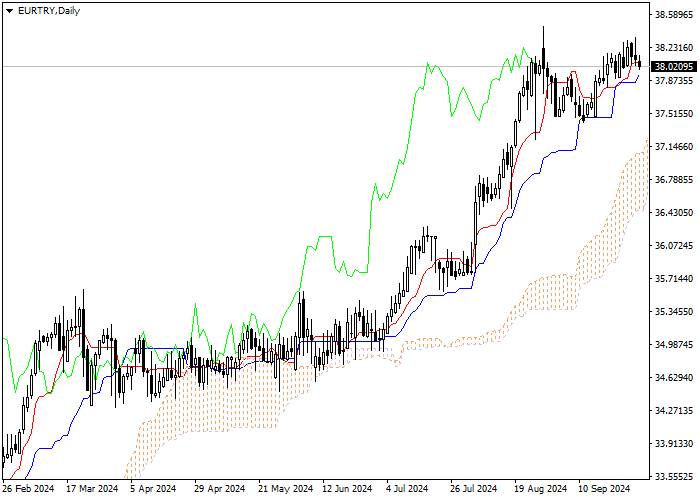Click the 37.51550 price axis label
The width and height of the screenshot is (700, 500).
click(674, 114)
